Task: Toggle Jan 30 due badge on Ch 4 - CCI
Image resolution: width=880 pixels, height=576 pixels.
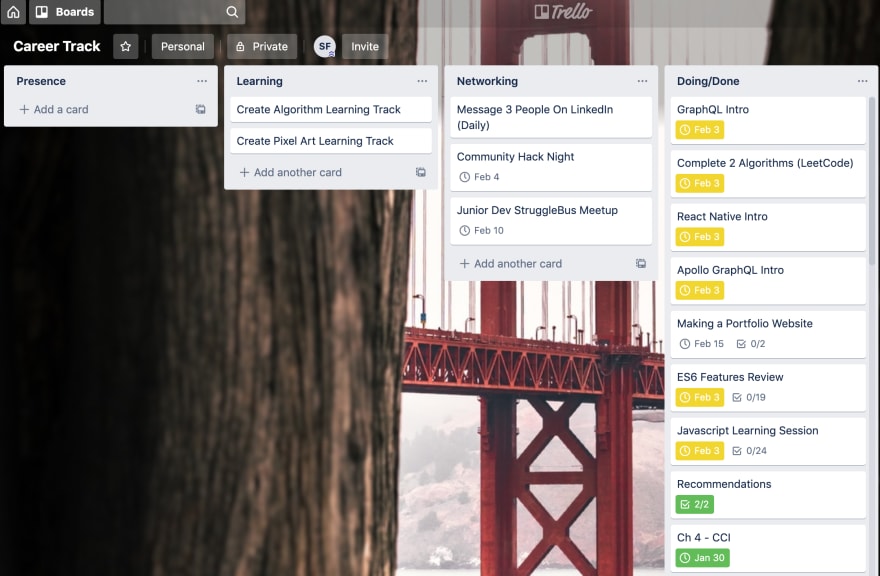Action: pyautogui.click(x=702, y=557)
